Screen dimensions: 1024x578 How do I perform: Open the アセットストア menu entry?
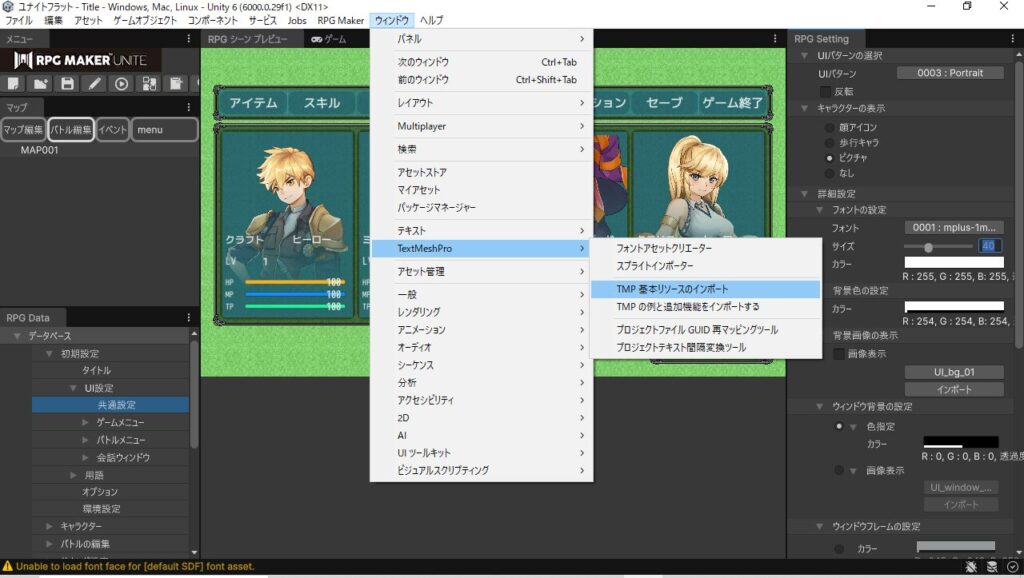[482, 172]
